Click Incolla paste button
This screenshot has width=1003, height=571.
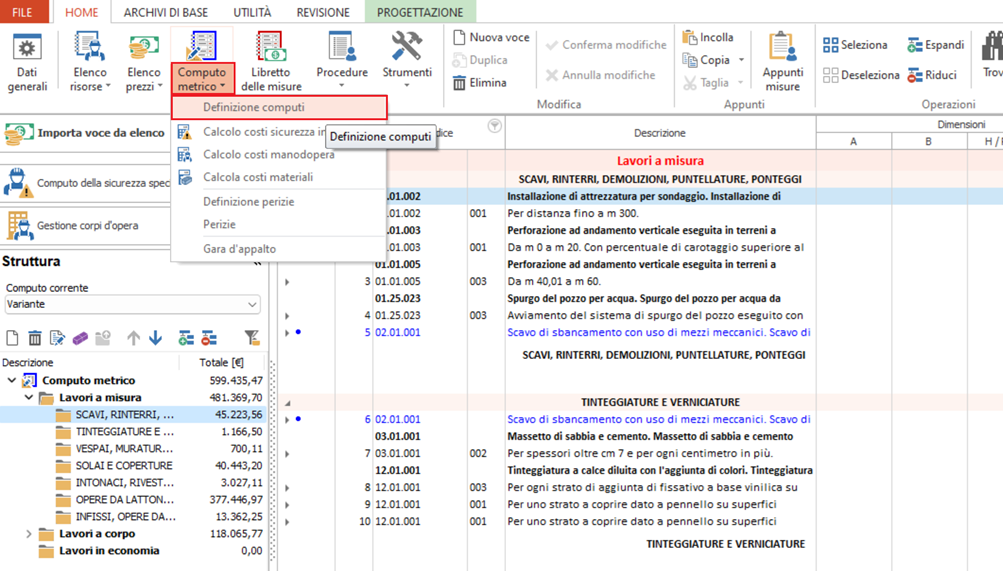708,37
